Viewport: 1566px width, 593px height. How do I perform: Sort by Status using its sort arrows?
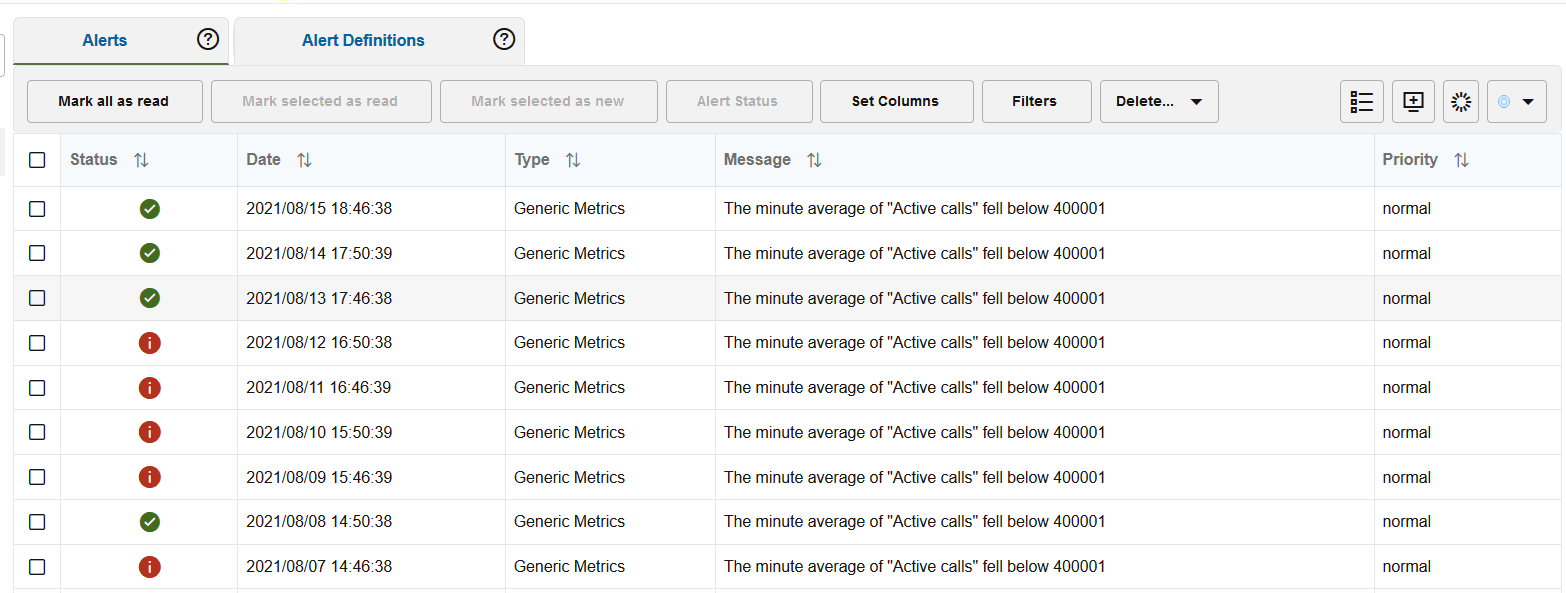(x=141, y=160)
